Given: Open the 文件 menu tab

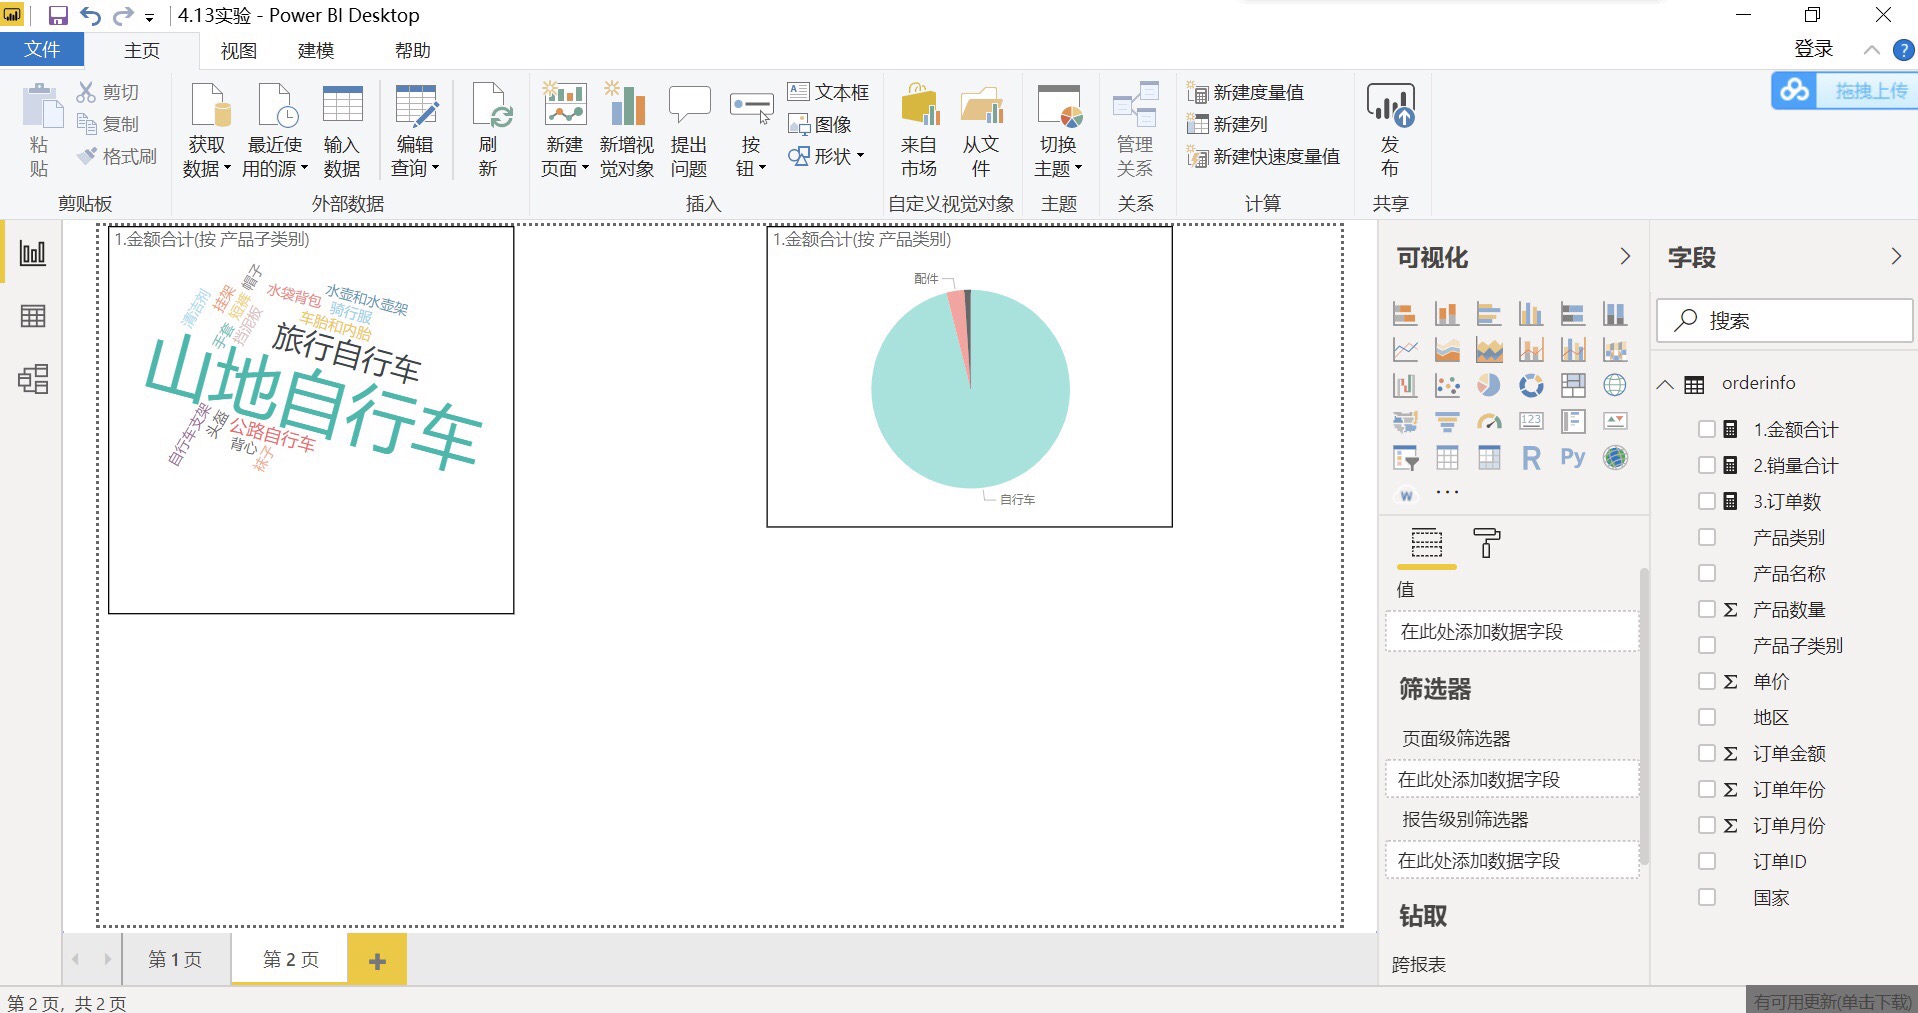Looking at the screenshot, I should click(x=42, y=50).
